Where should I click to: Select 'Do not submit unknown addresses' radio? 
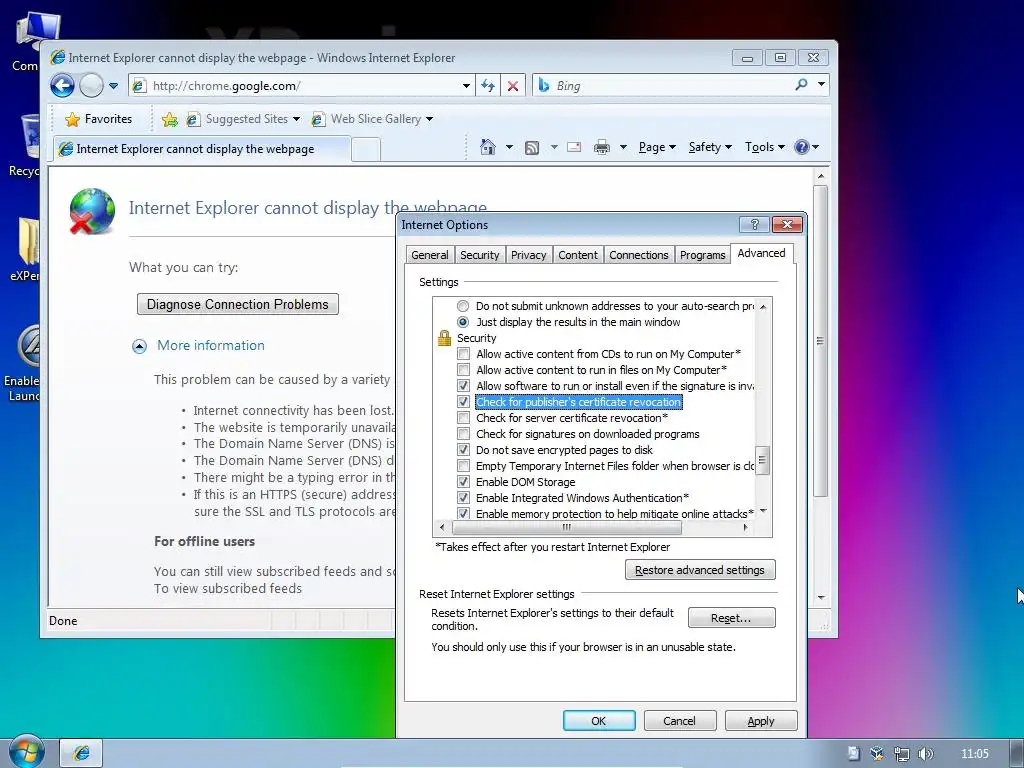[463, 306]
